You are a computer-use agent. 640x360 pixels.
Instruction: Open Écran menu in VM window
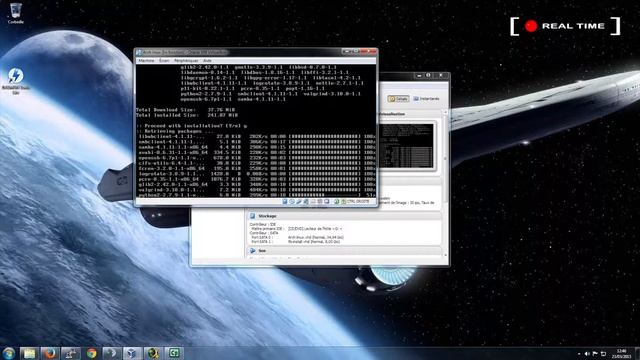tap(164, 60)
